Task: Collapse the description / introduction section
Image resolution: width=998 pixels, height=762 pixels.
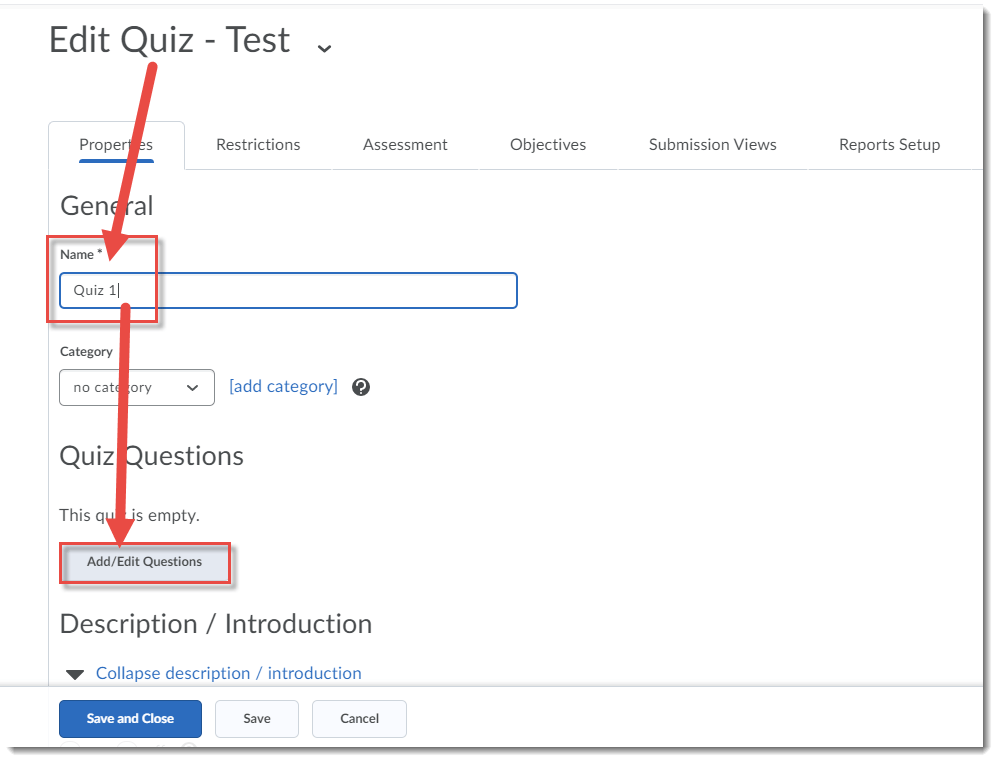Action: (x=228, y=673)
